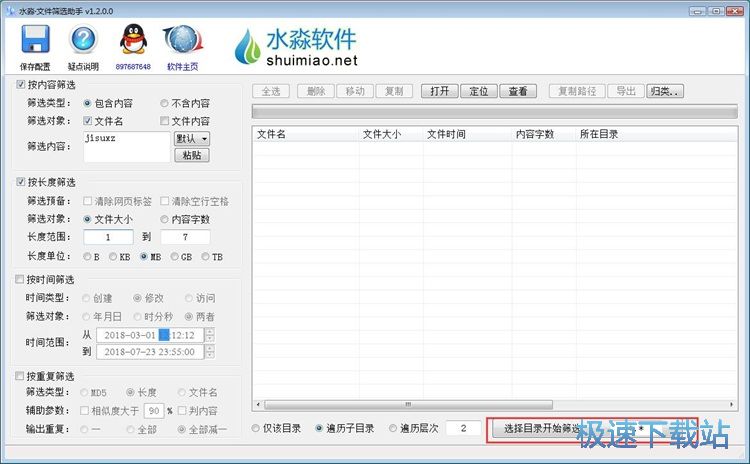Sort by the 文件大小 column header
The height and width of the screenshot is (464, 750).
tap(391, 134)
